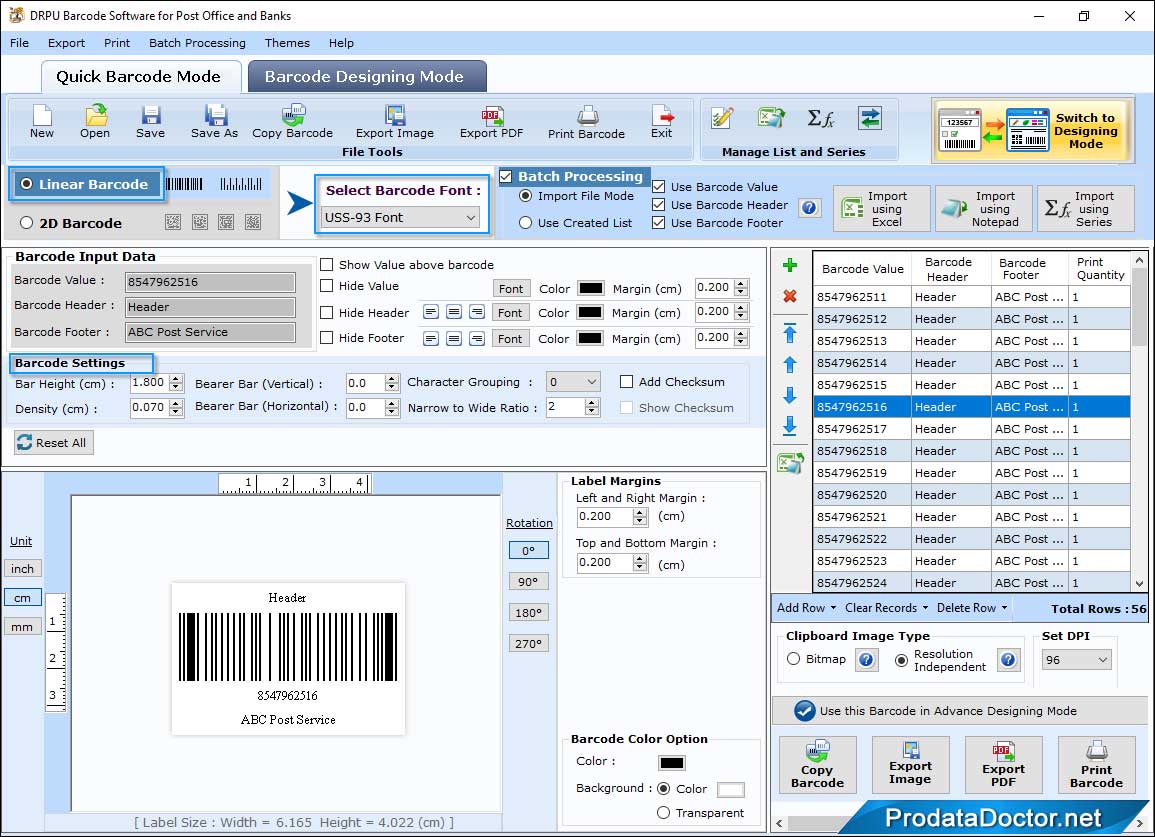Select Transparent background option
1155x837 pixels.
(663, 813)
